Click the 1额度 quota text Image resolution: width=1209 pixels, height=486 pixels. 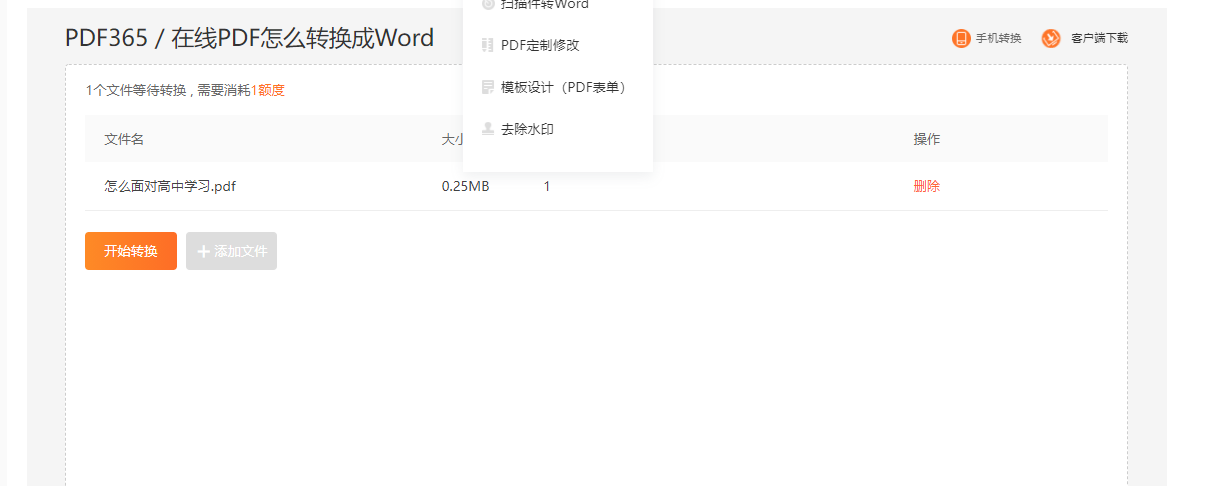(x=267, y=90)
